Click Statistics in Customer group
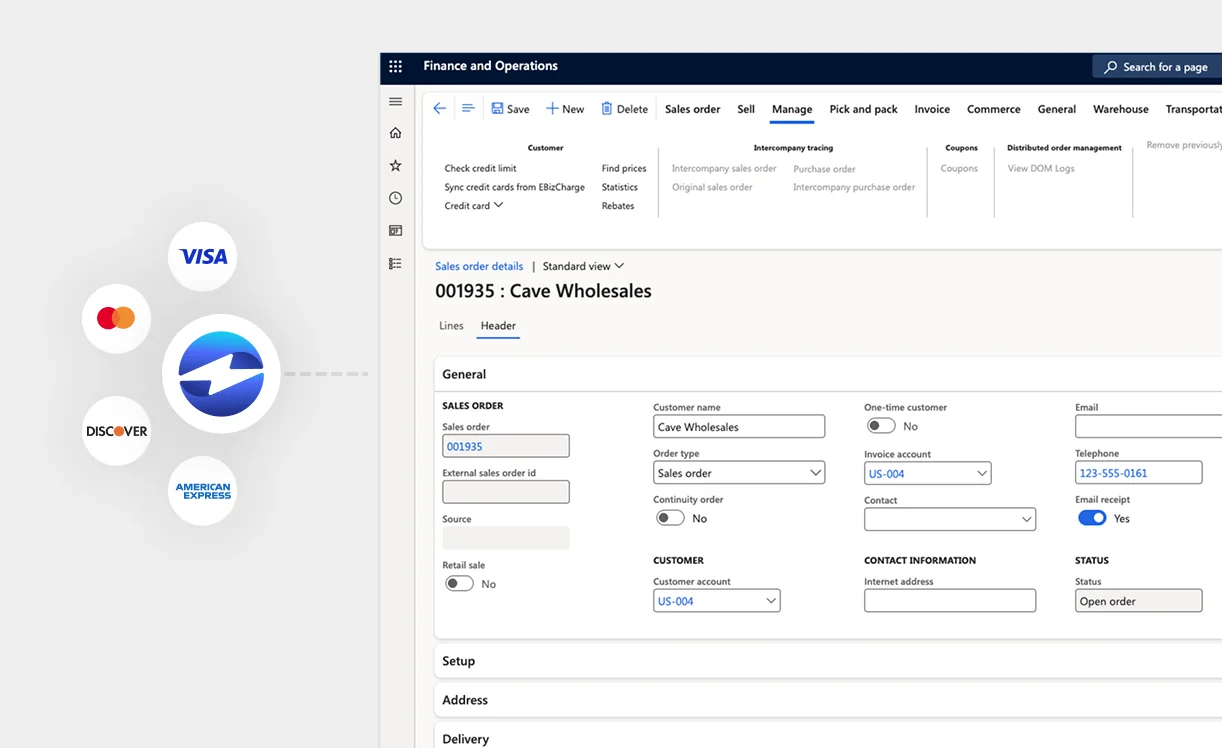Image resolution: width=1222 pixels, height=748 pixels. (x=619, y=187)
